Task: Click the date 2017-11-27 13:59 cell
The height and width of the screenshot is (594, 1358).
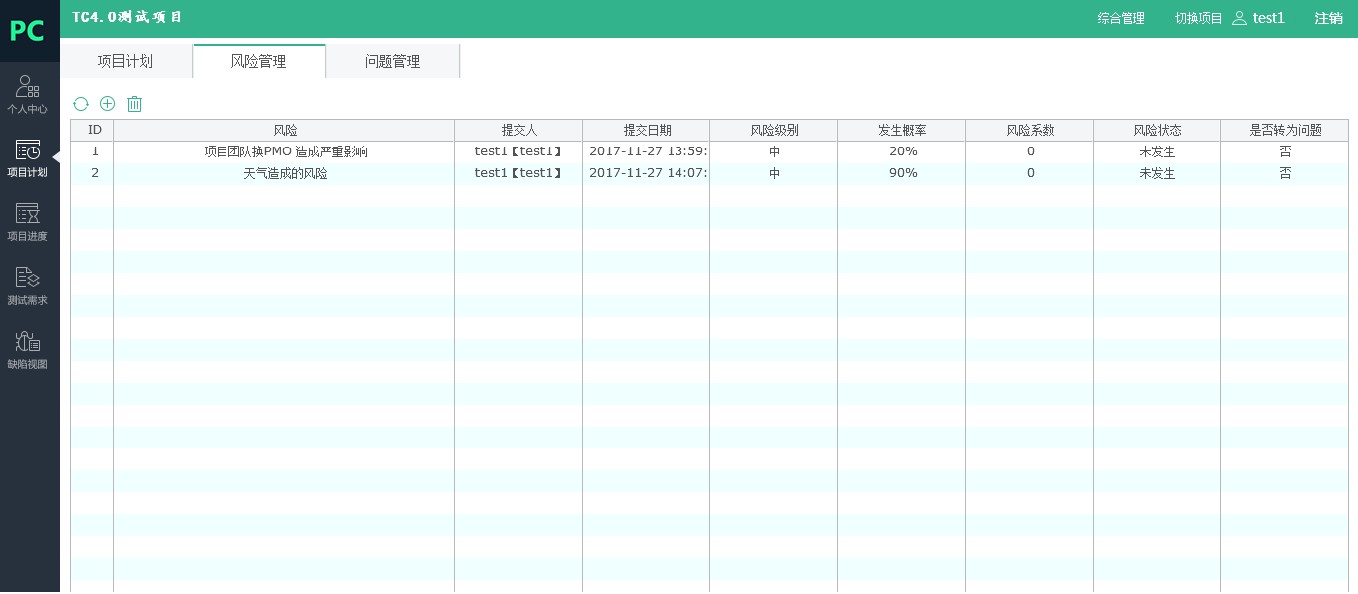Action: (x=647, y=152)
